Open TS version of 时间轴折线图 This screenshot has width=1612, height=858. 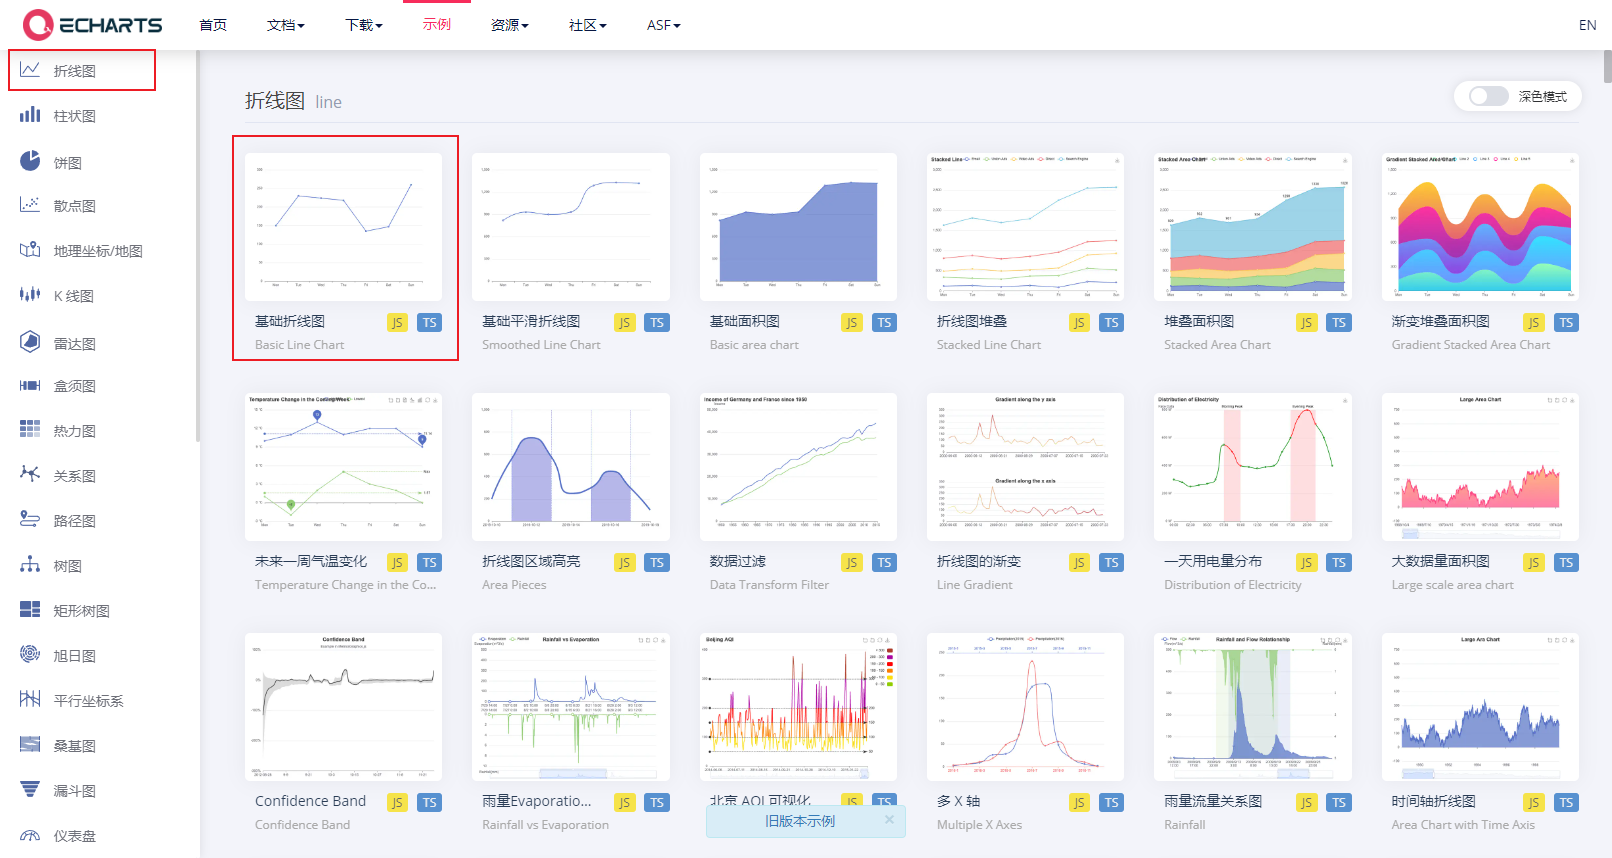(x=1566, y=802)
